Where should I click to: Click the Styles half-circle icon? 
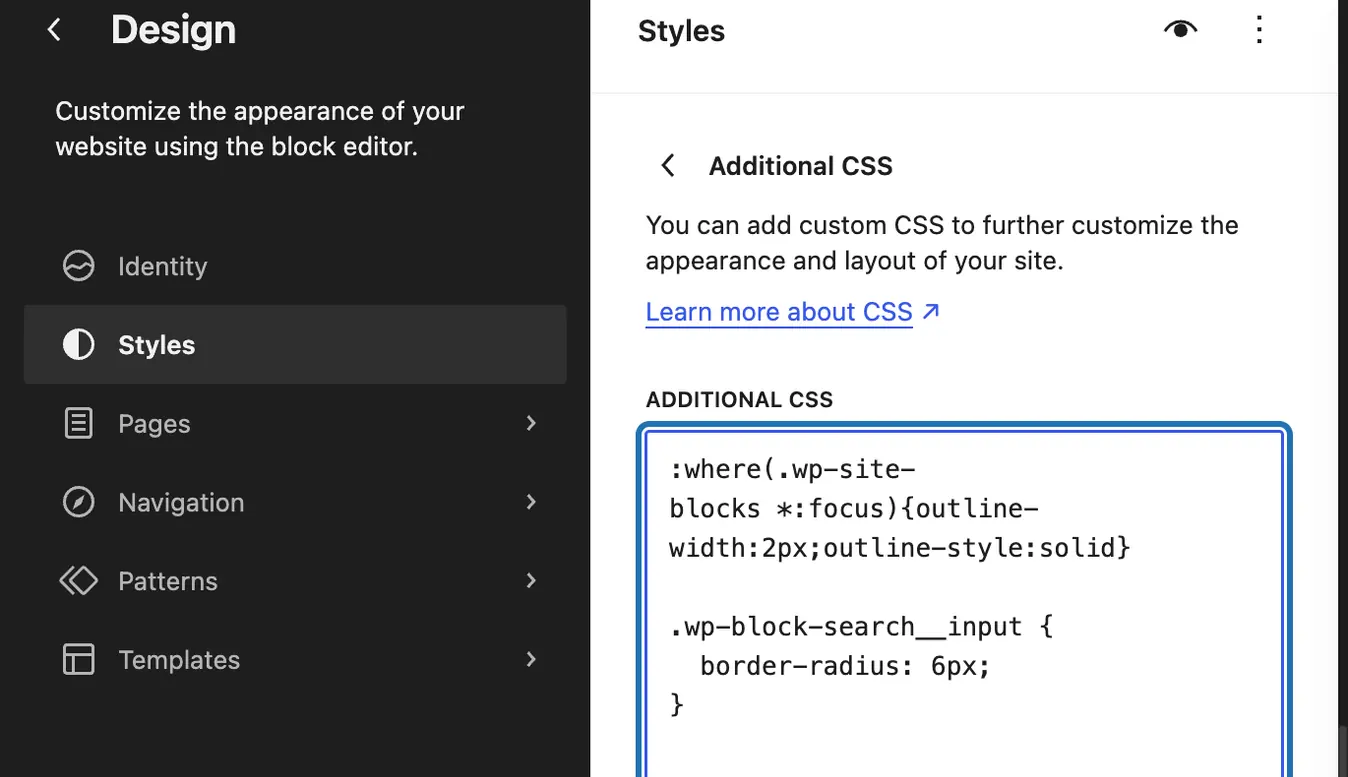pos(78,345)
